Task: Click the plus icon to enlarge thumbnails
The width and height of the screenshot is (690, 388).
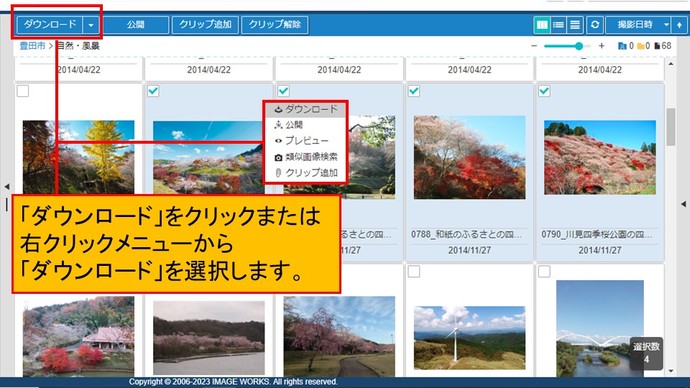Action: click(x=601, y=46)
